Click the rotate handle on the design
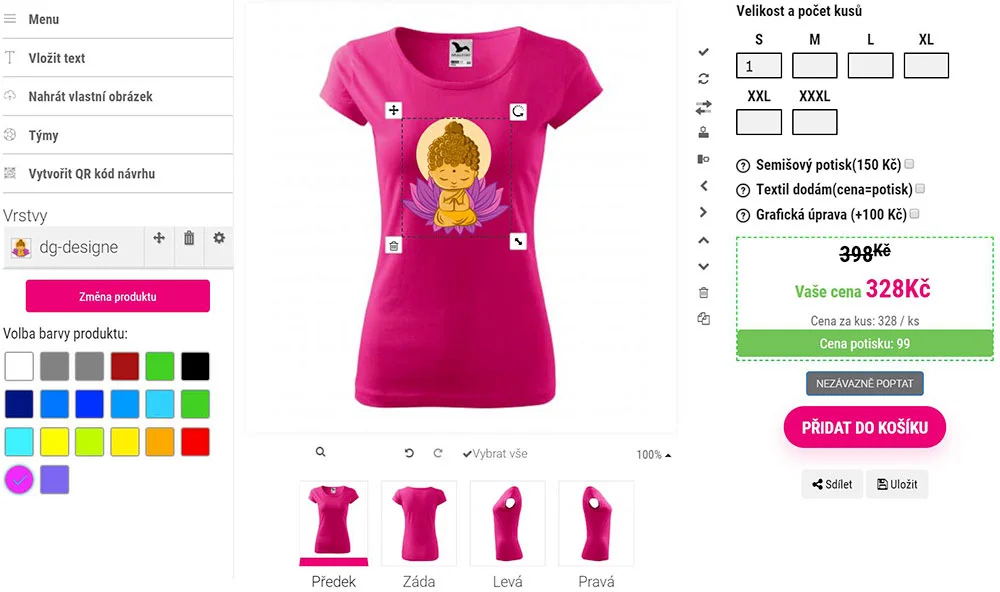1000x592 pixels. pyautogui.click(x=518, y=112)
